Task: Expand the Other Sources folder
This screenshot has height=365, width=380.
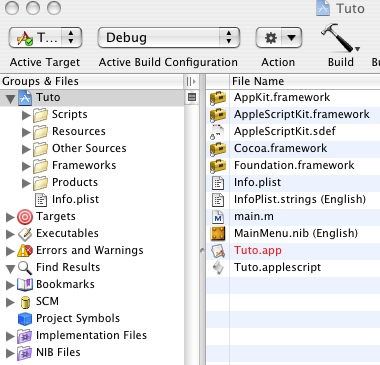Action: click(x=26, y=149)
